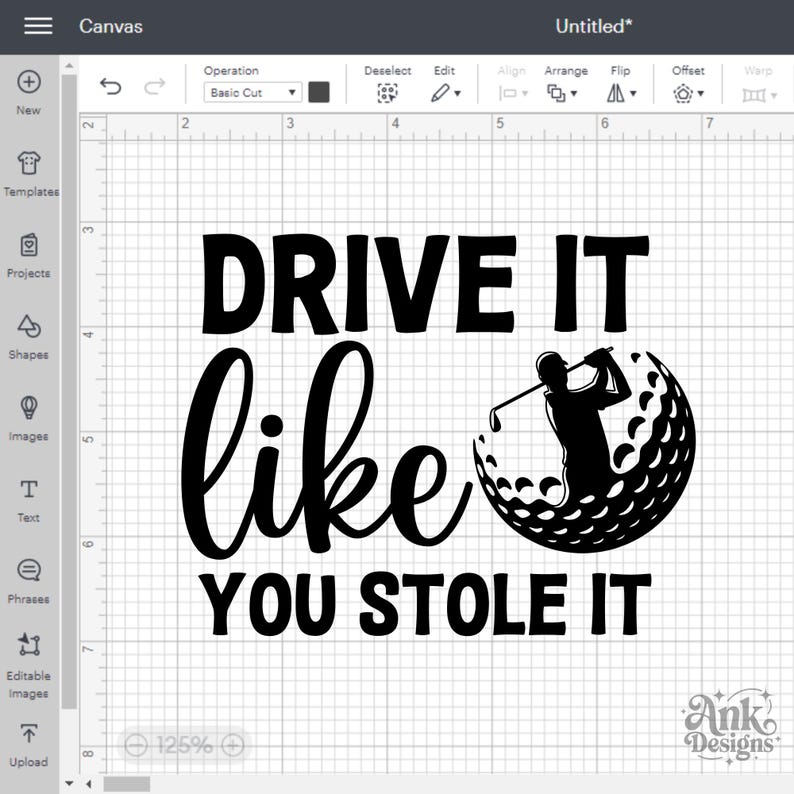Viewport: 794px width, 794px height.
Task: Select the script 'like' lettering
Action: [327, 450]
